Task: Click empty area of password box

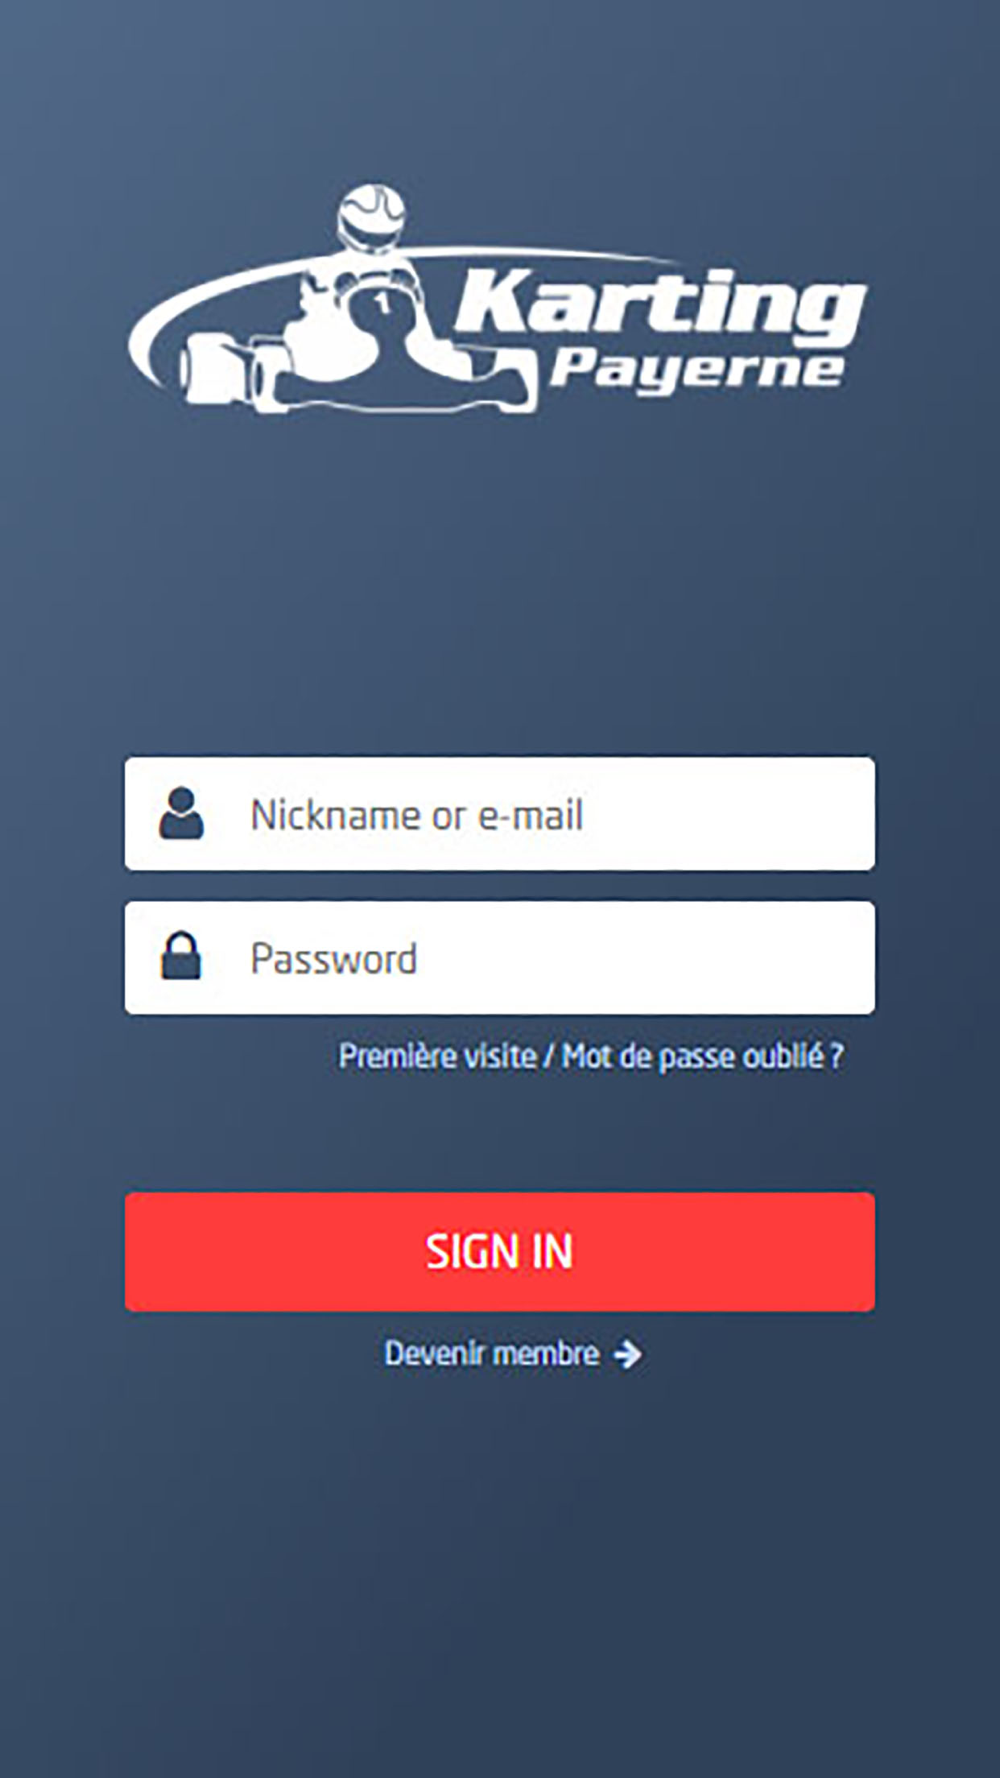Action: coord(650,958)
